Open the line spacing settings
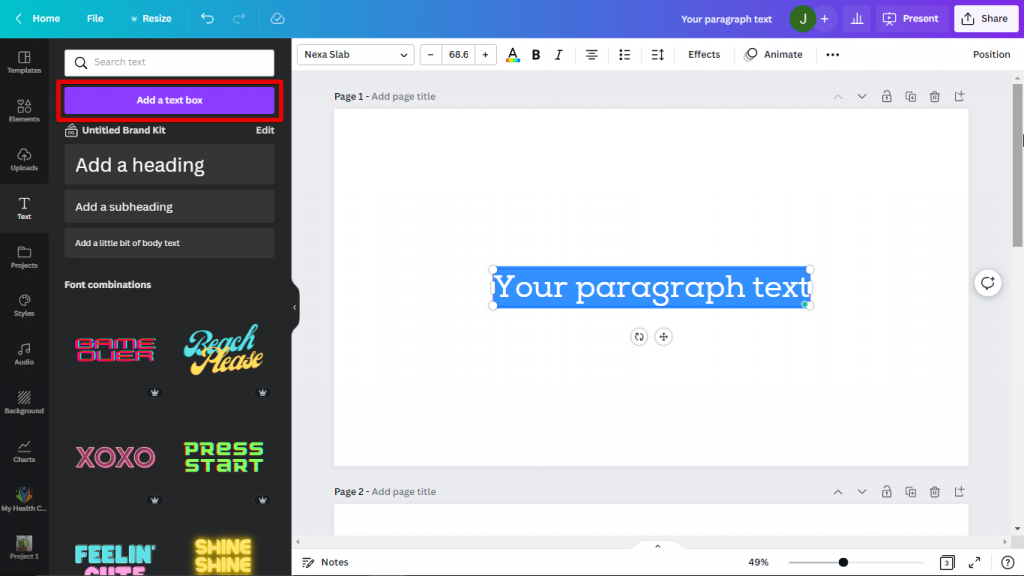The image size is (1024, 576). pyautogui.click(x=657, y=54)
